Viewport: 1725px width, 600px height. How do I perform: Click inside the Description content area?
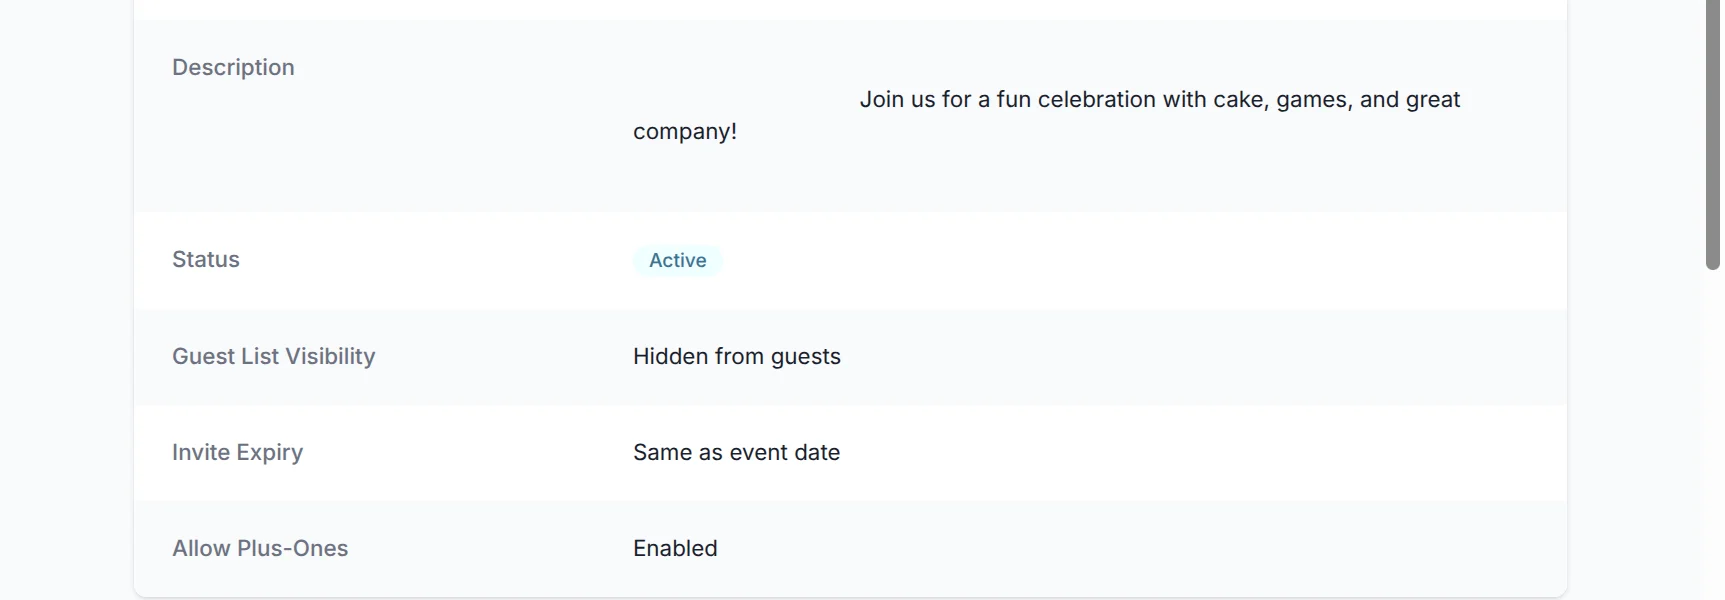tap(1046, 115)
